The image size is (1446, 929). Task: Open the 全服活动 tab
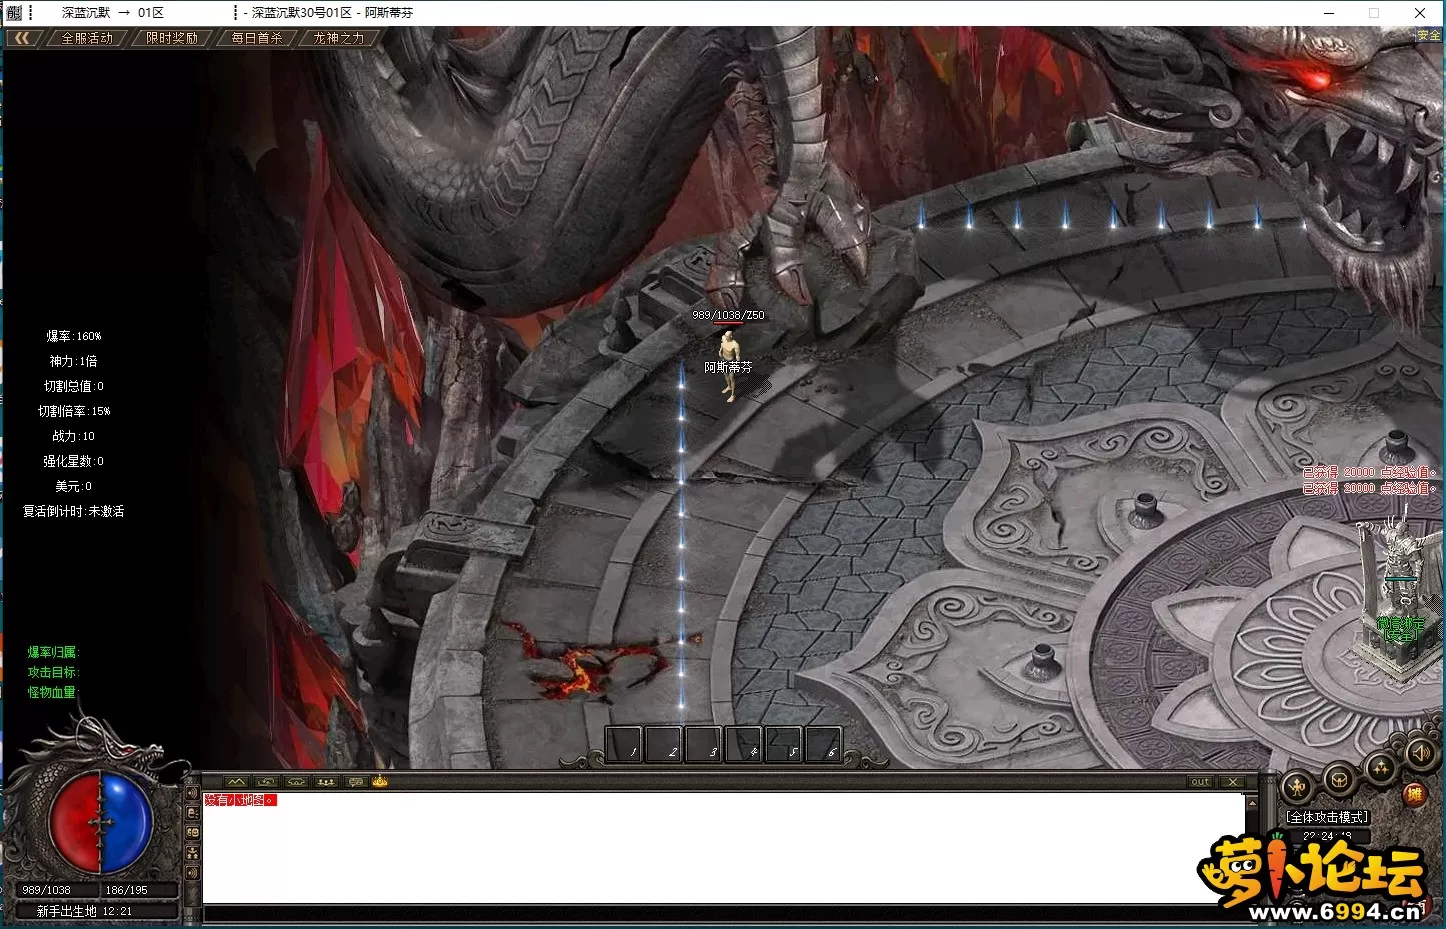(87, 38)
